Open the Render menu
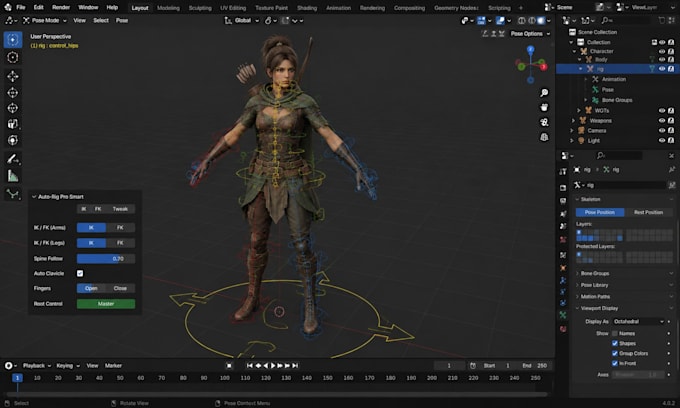This screenshot has width=680, height=408. pos(61,7)
